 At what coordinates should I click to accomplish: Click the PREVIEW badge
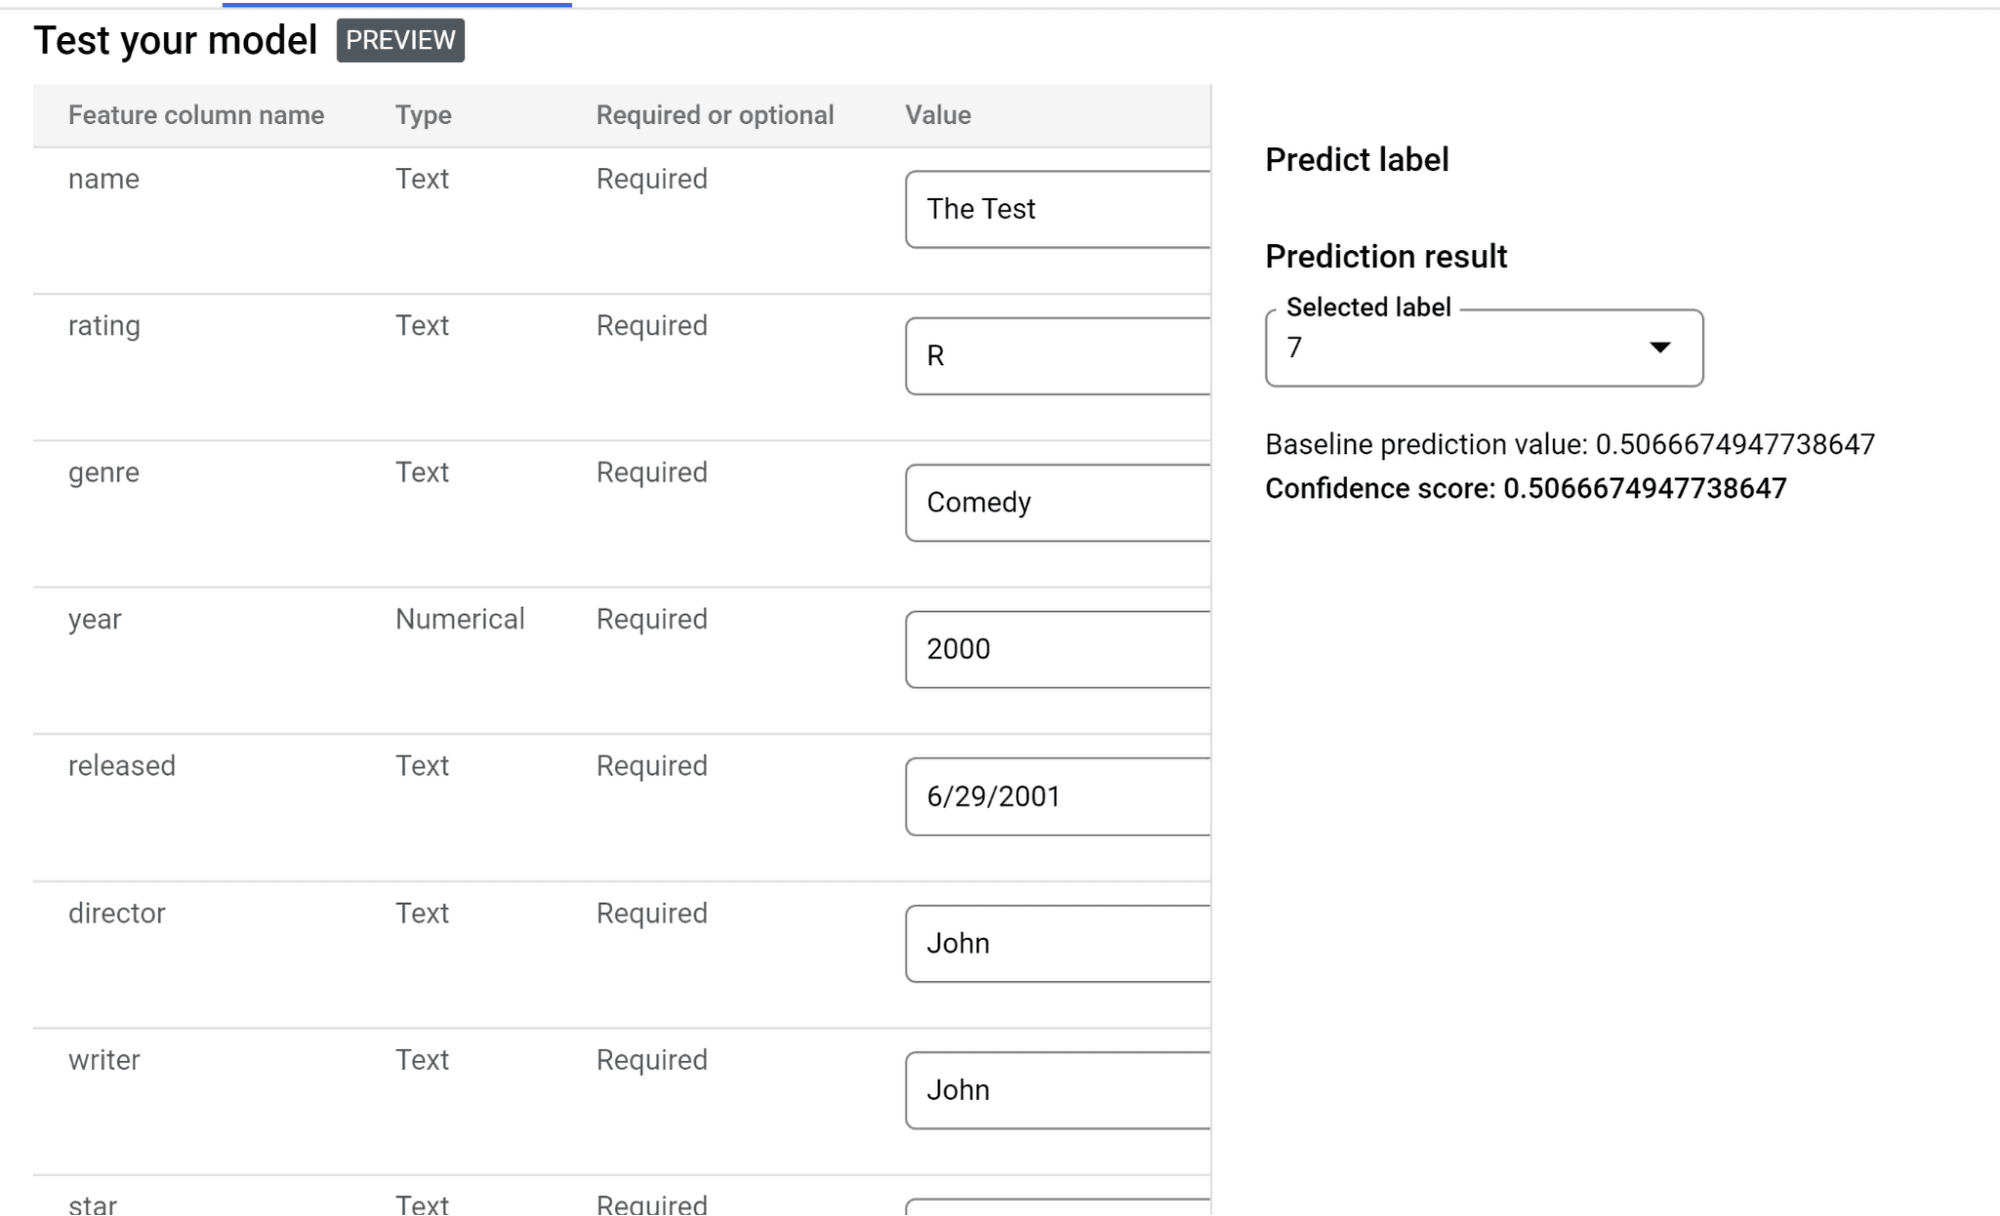coord(400,40)
